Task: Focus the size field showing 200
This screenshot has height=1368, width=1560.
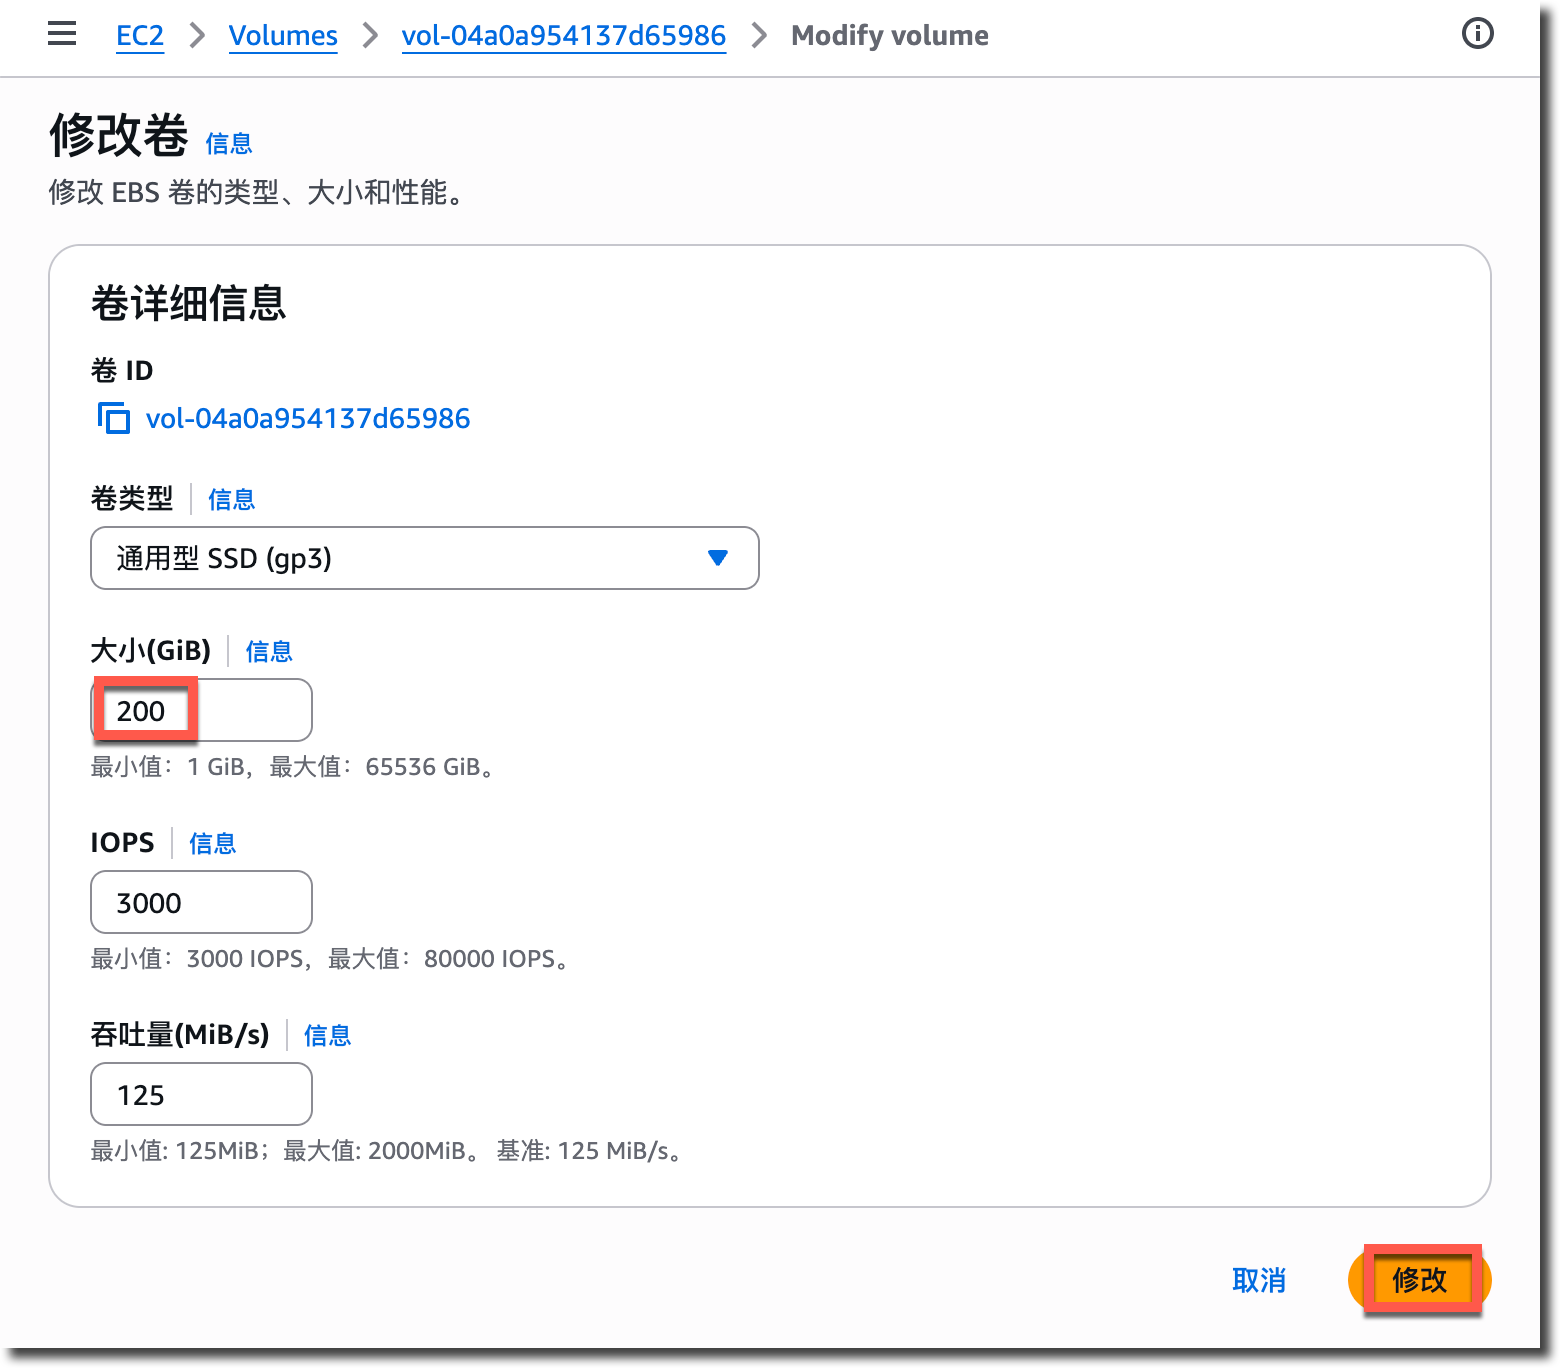Action: [201, 711]
